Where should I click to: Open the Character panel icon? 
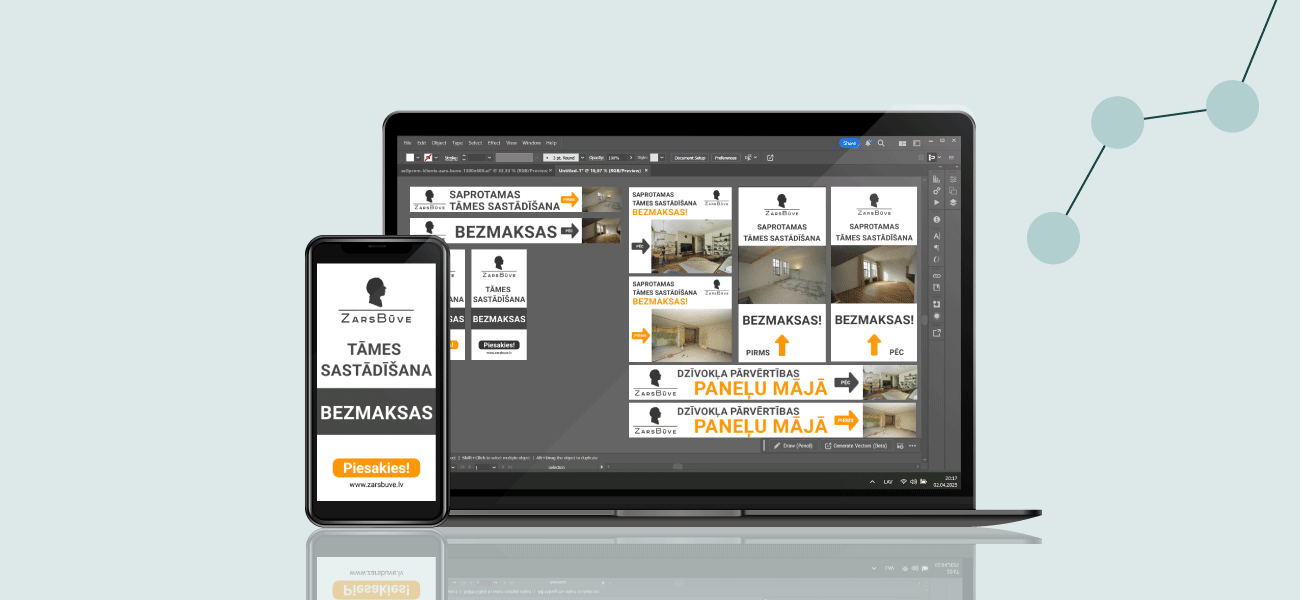(x=937, y=235)
